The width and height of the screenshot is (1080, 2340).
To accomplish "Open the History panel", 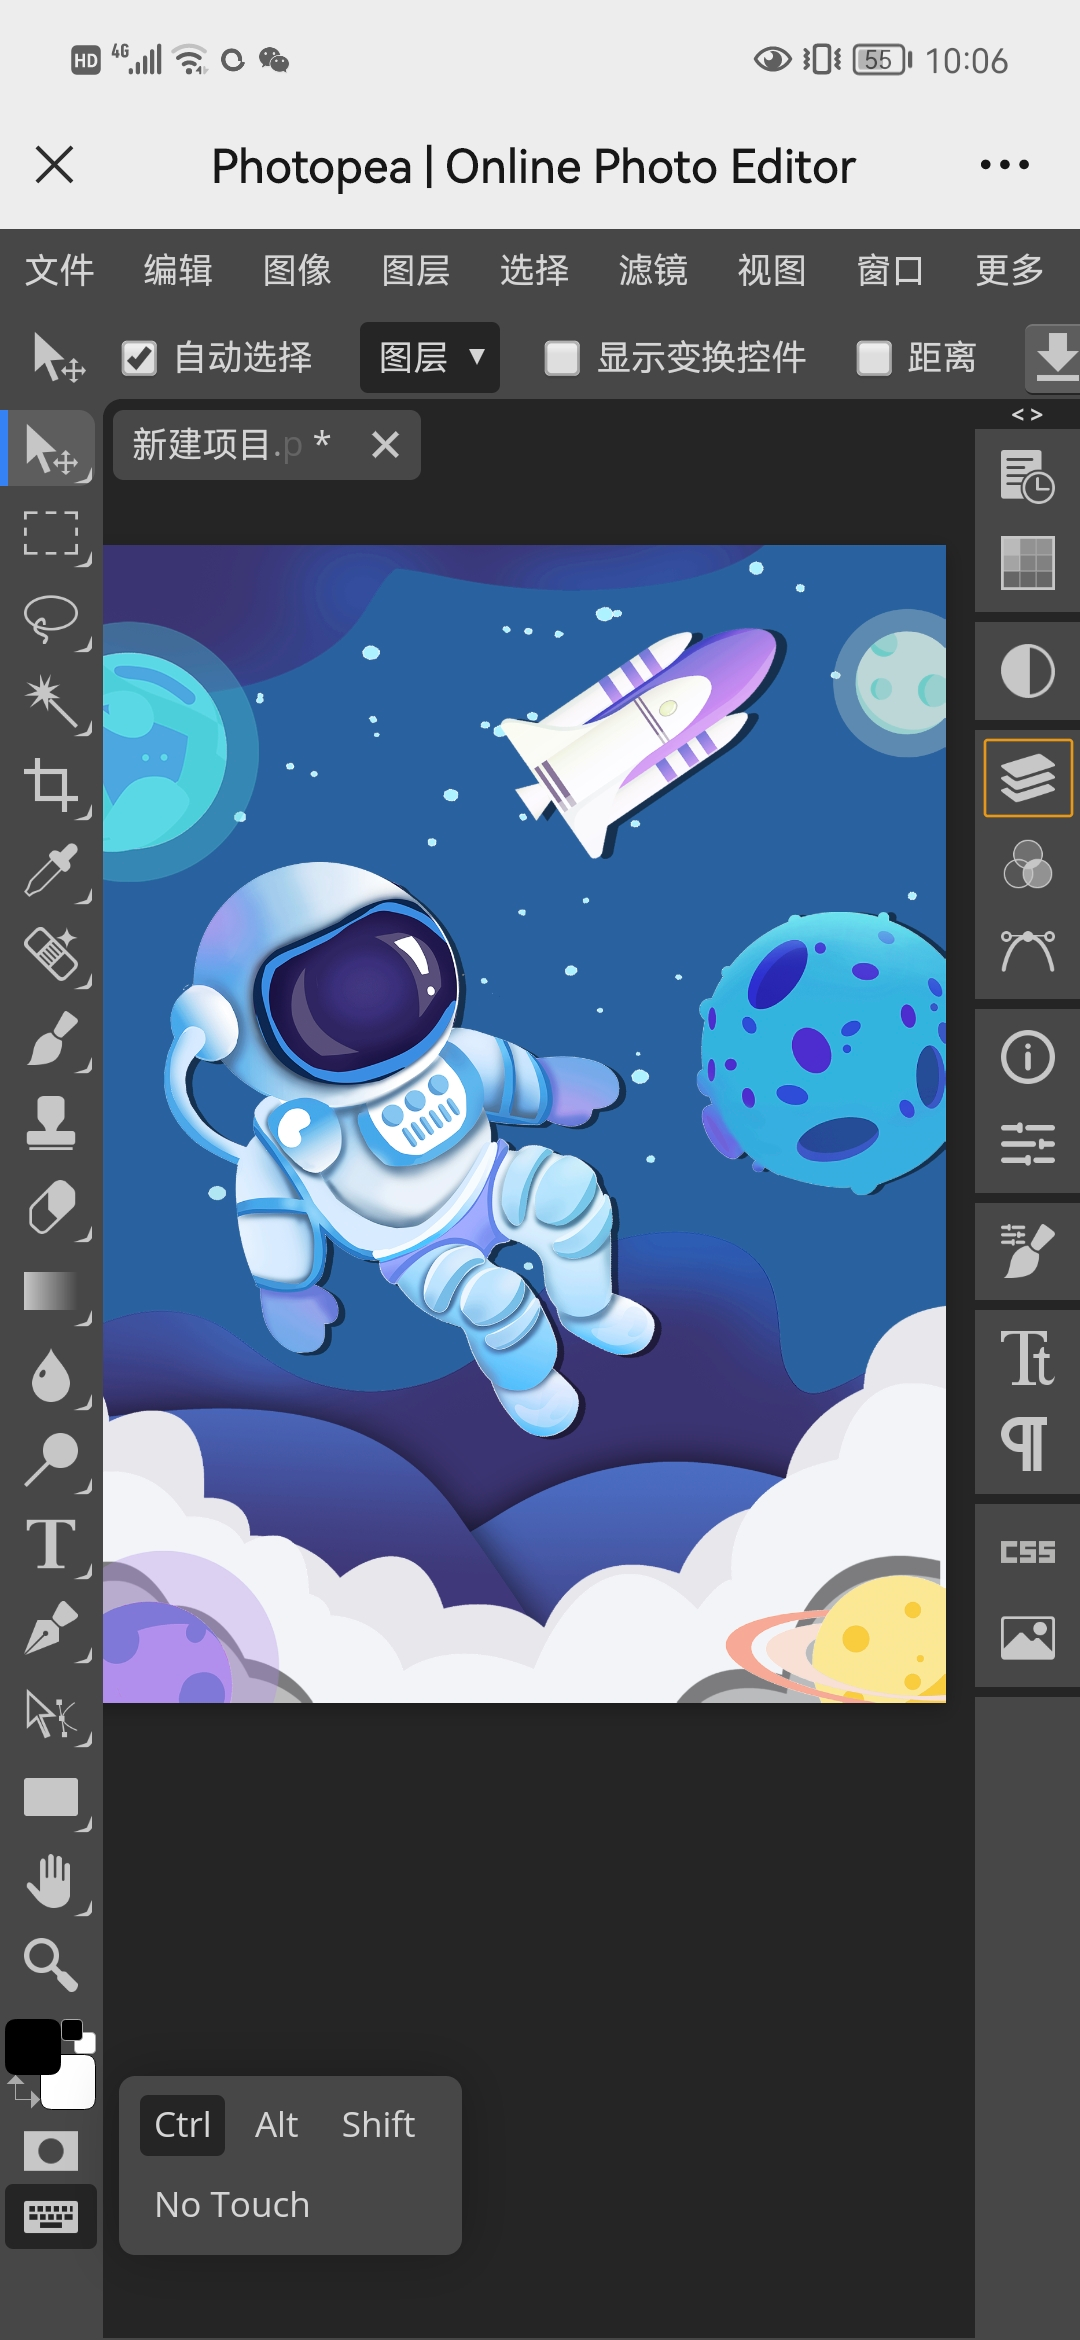I will click(x=1027, y=476).
